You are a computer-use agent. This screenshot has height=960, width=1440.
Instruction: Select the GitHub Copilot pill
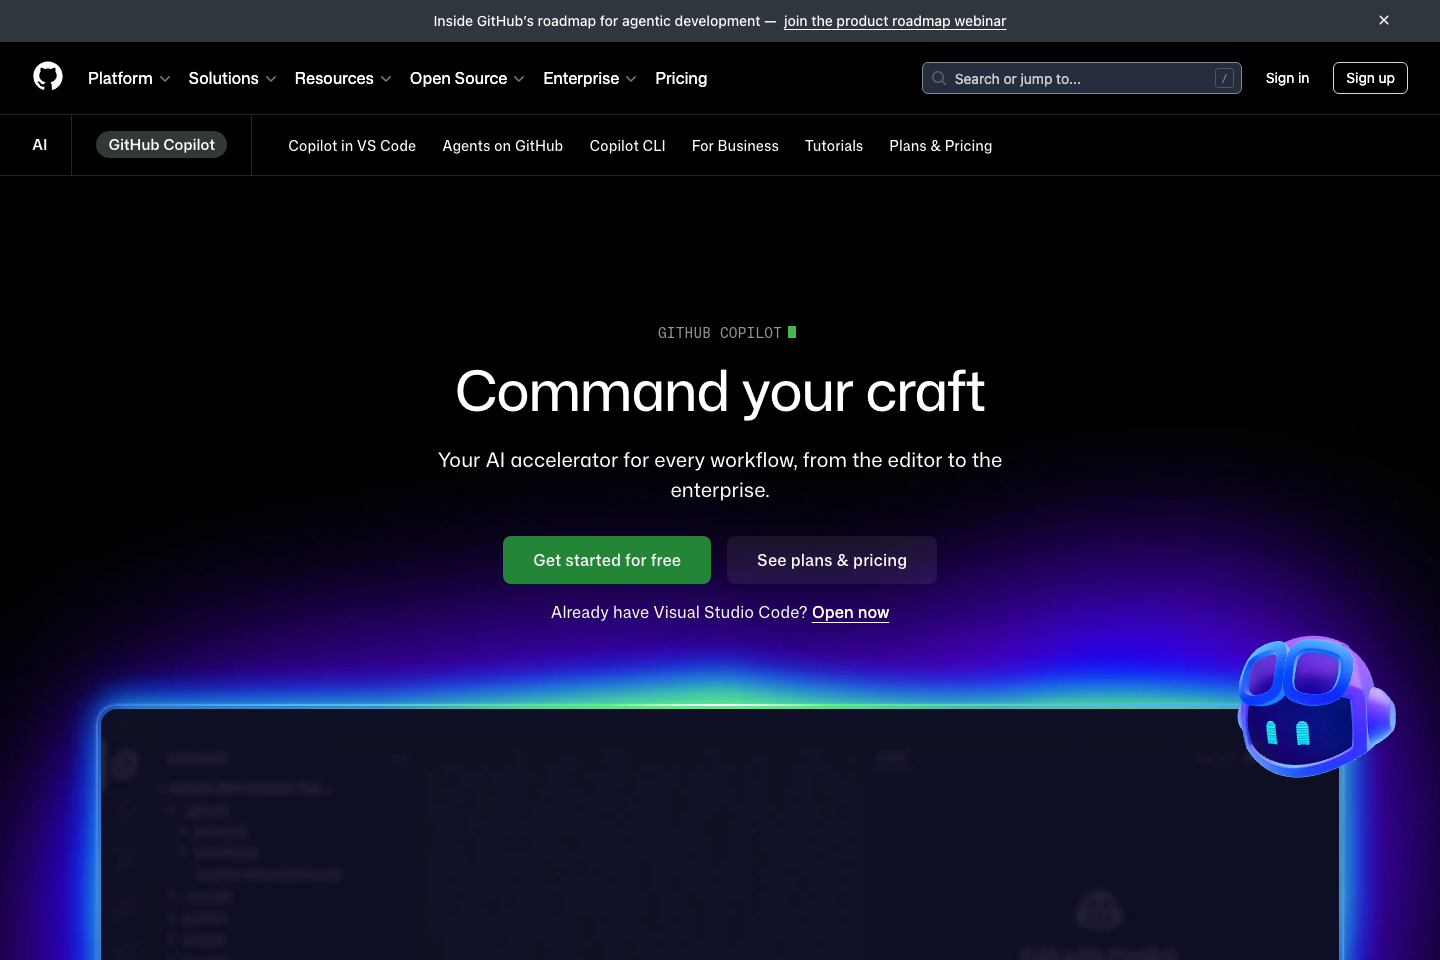pyautogui.click(x=161, y=144)
